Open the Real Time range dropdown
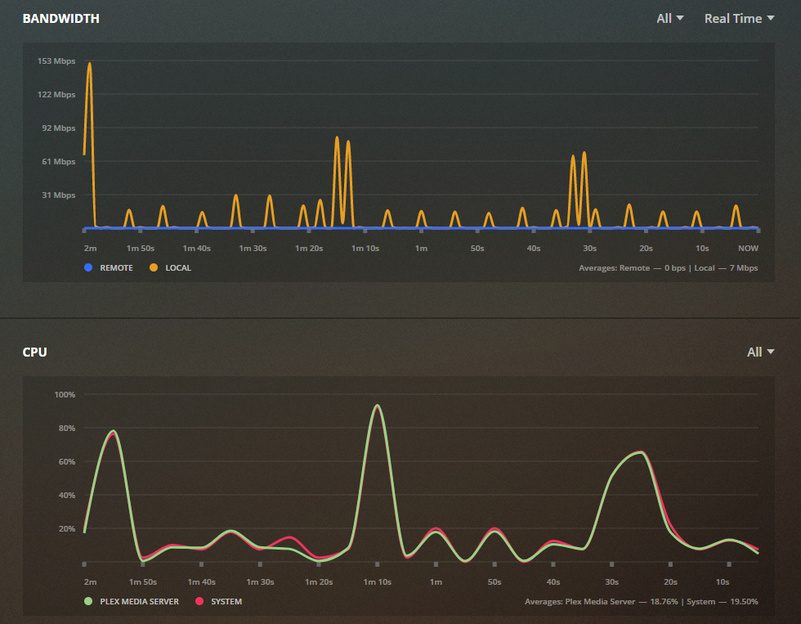Screen dimensions: 801x624 (x=739, y=18)
